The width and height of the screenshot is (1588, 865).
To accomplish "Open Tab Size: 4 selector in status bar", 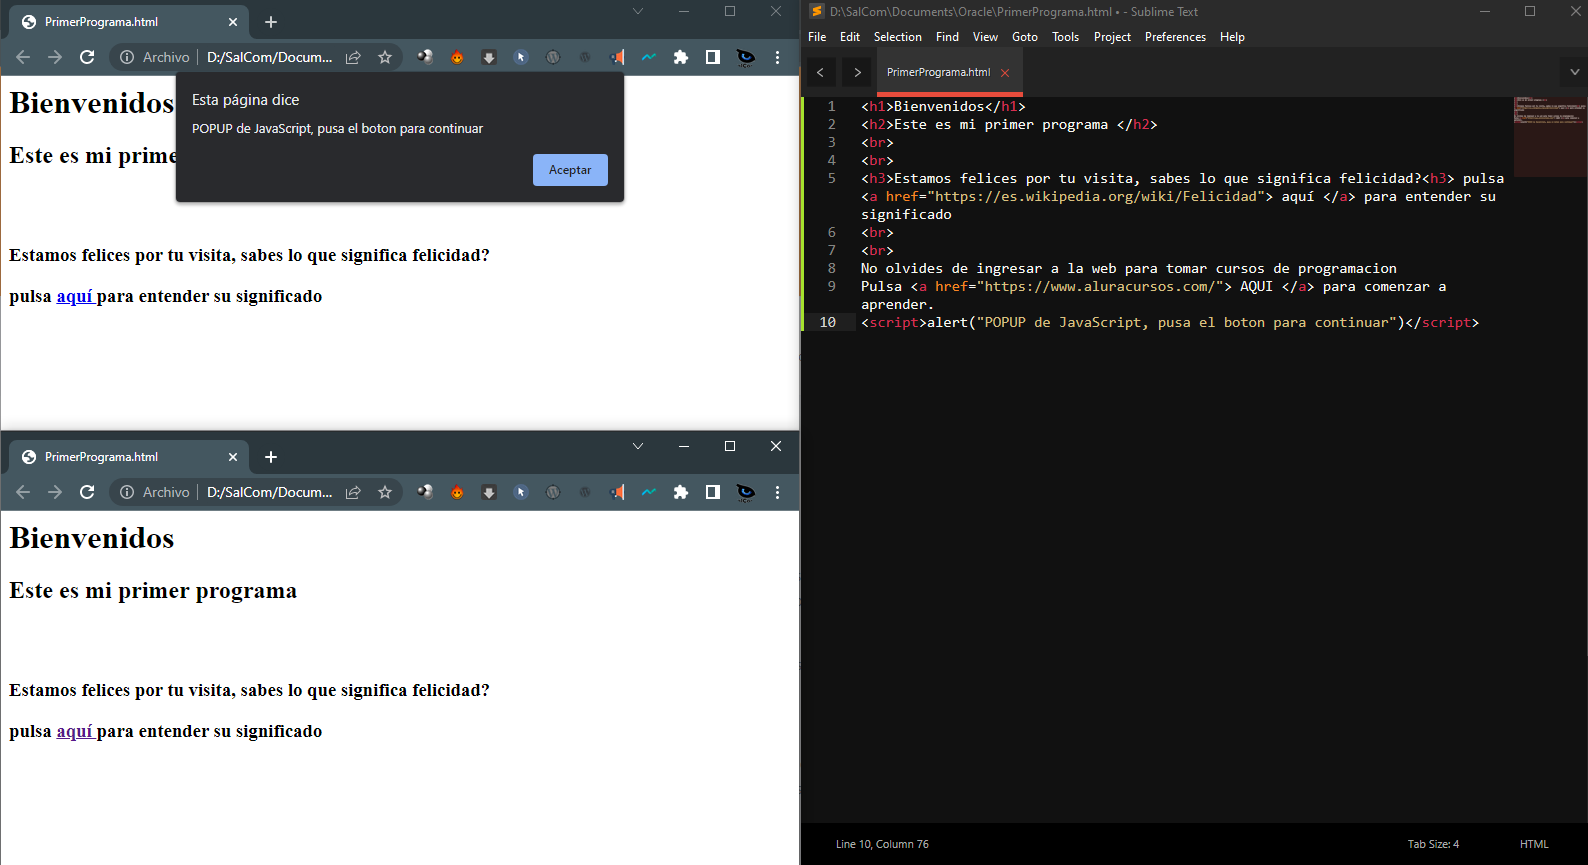I will click(x=1433, y=844).
